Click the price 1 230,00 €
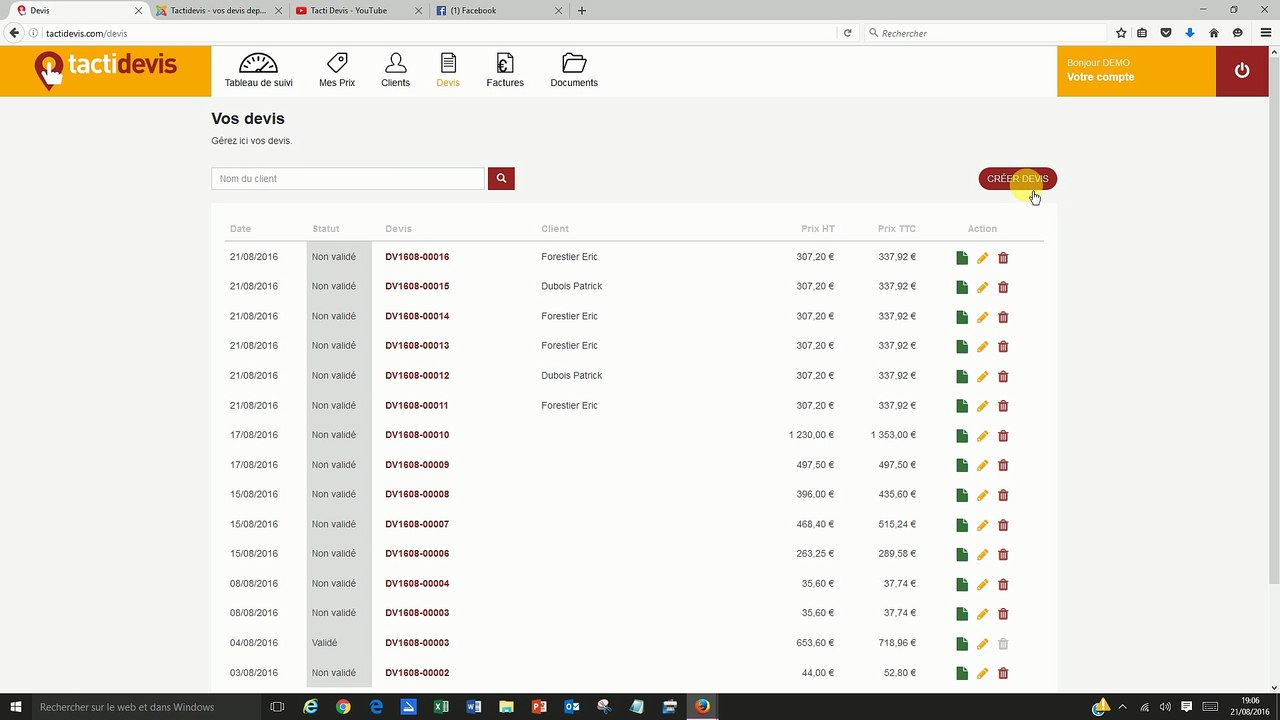Viewport: 1280px width, 720px height. [x=811, y=435]
